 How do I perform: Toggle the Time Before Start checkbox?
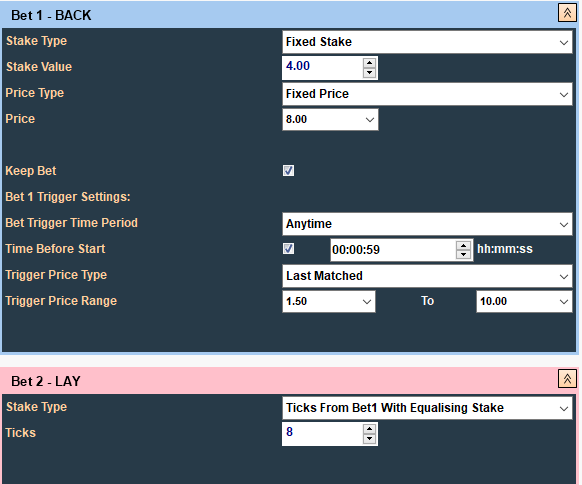pos(288,249)
